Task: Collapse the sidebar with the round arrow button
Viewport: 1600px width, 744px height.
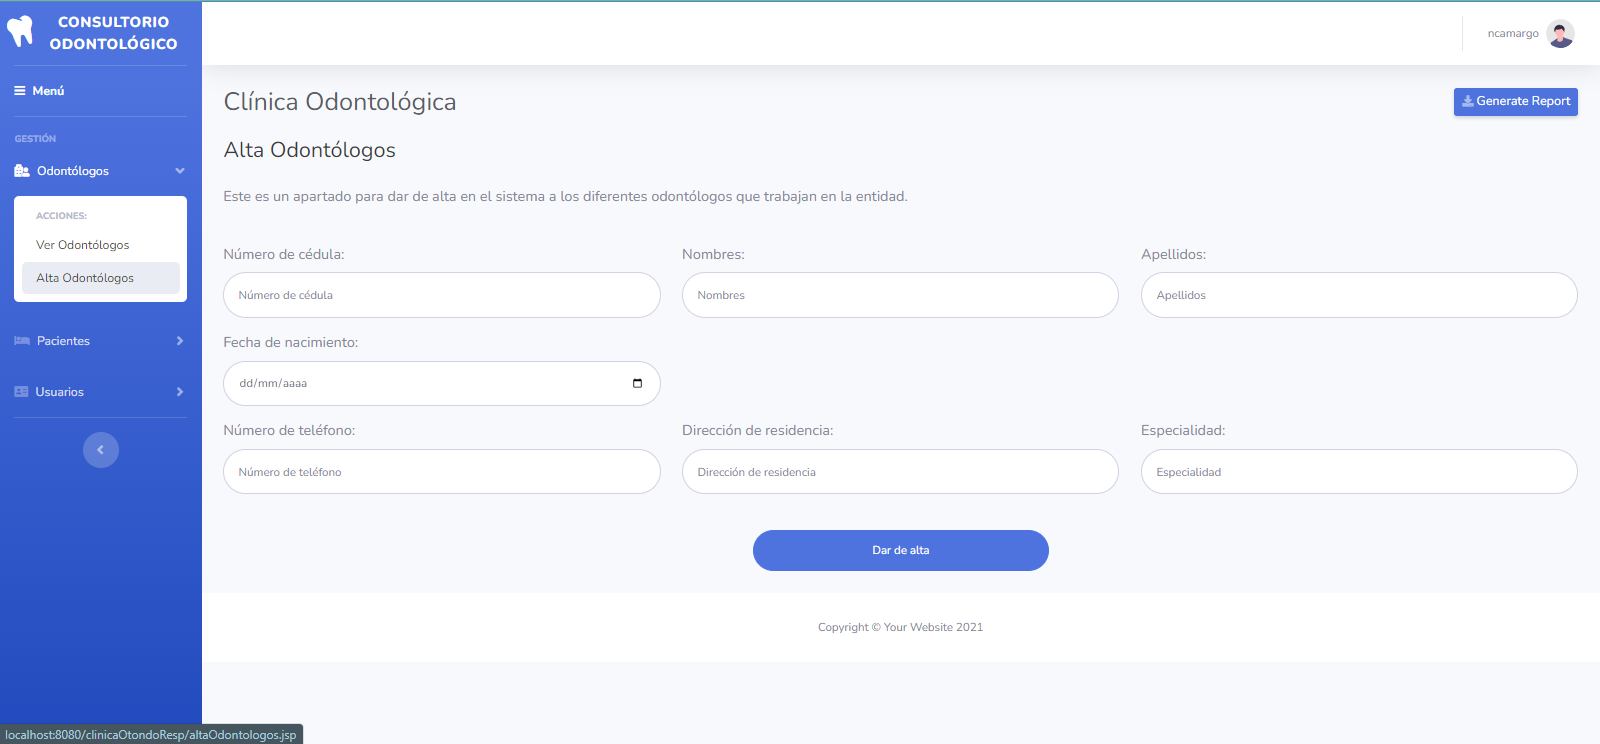Action: [101, 450]
